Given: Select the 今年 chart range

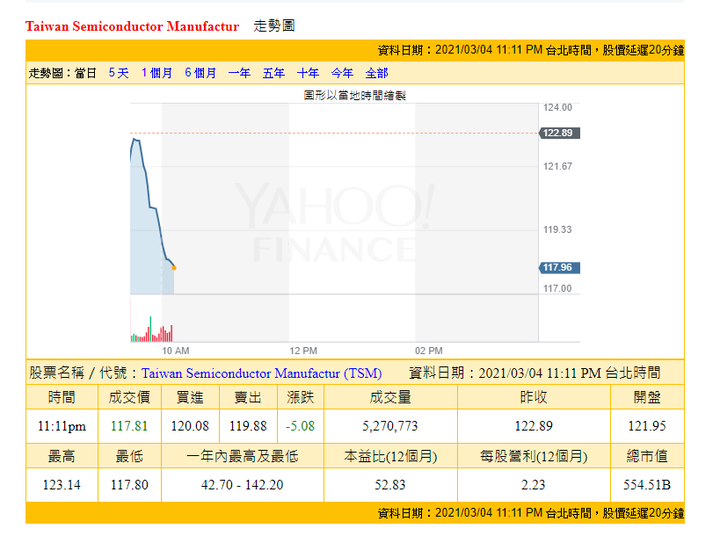Looking at the screenshot, I should [342, 73].
